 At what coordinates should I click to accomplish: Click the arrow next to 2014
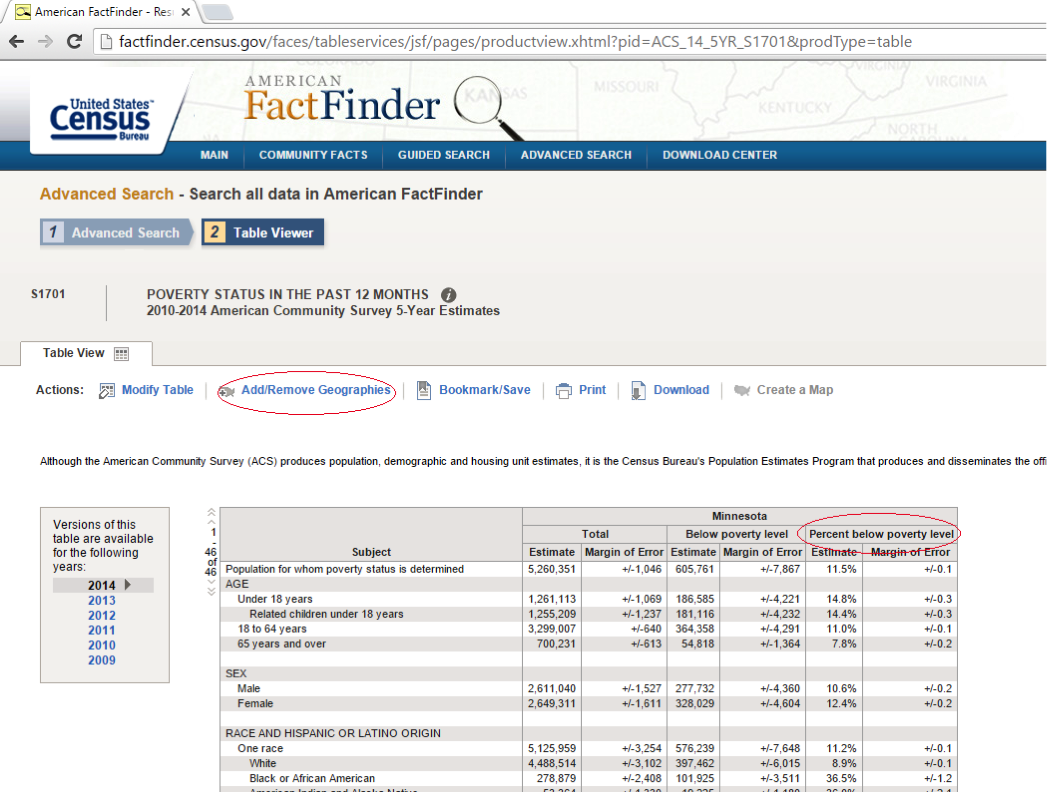[x=128, y=585]
